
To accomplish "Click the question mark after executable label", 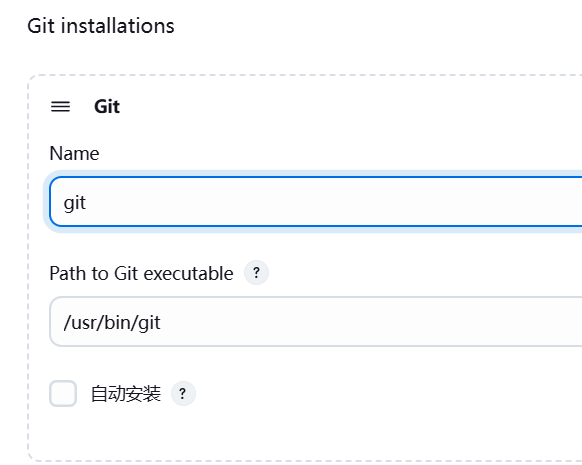I will pos(256,273).
